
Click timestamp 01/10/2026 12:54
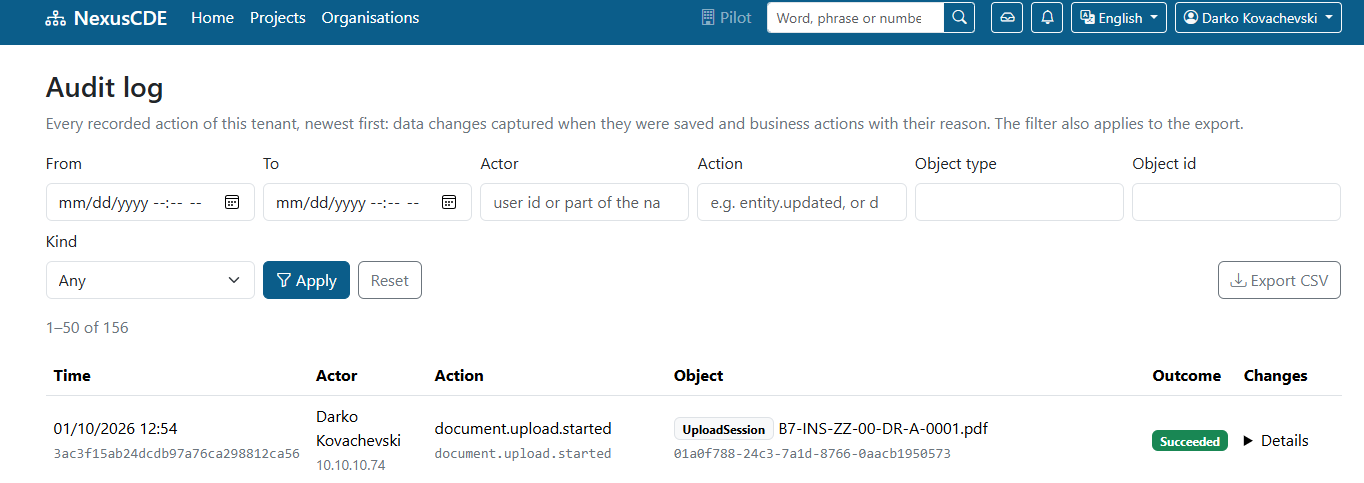point(115,429)
